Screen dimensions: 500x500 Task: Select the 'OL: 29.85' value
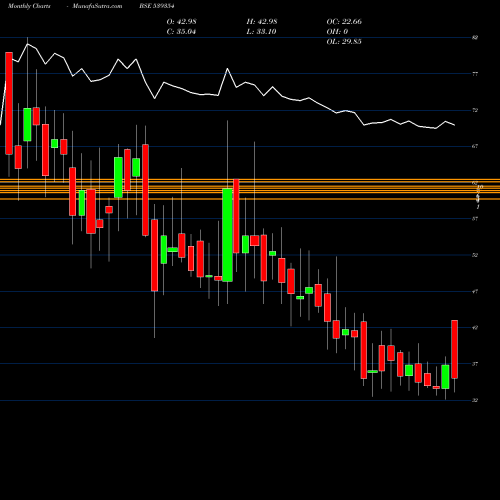344,42
